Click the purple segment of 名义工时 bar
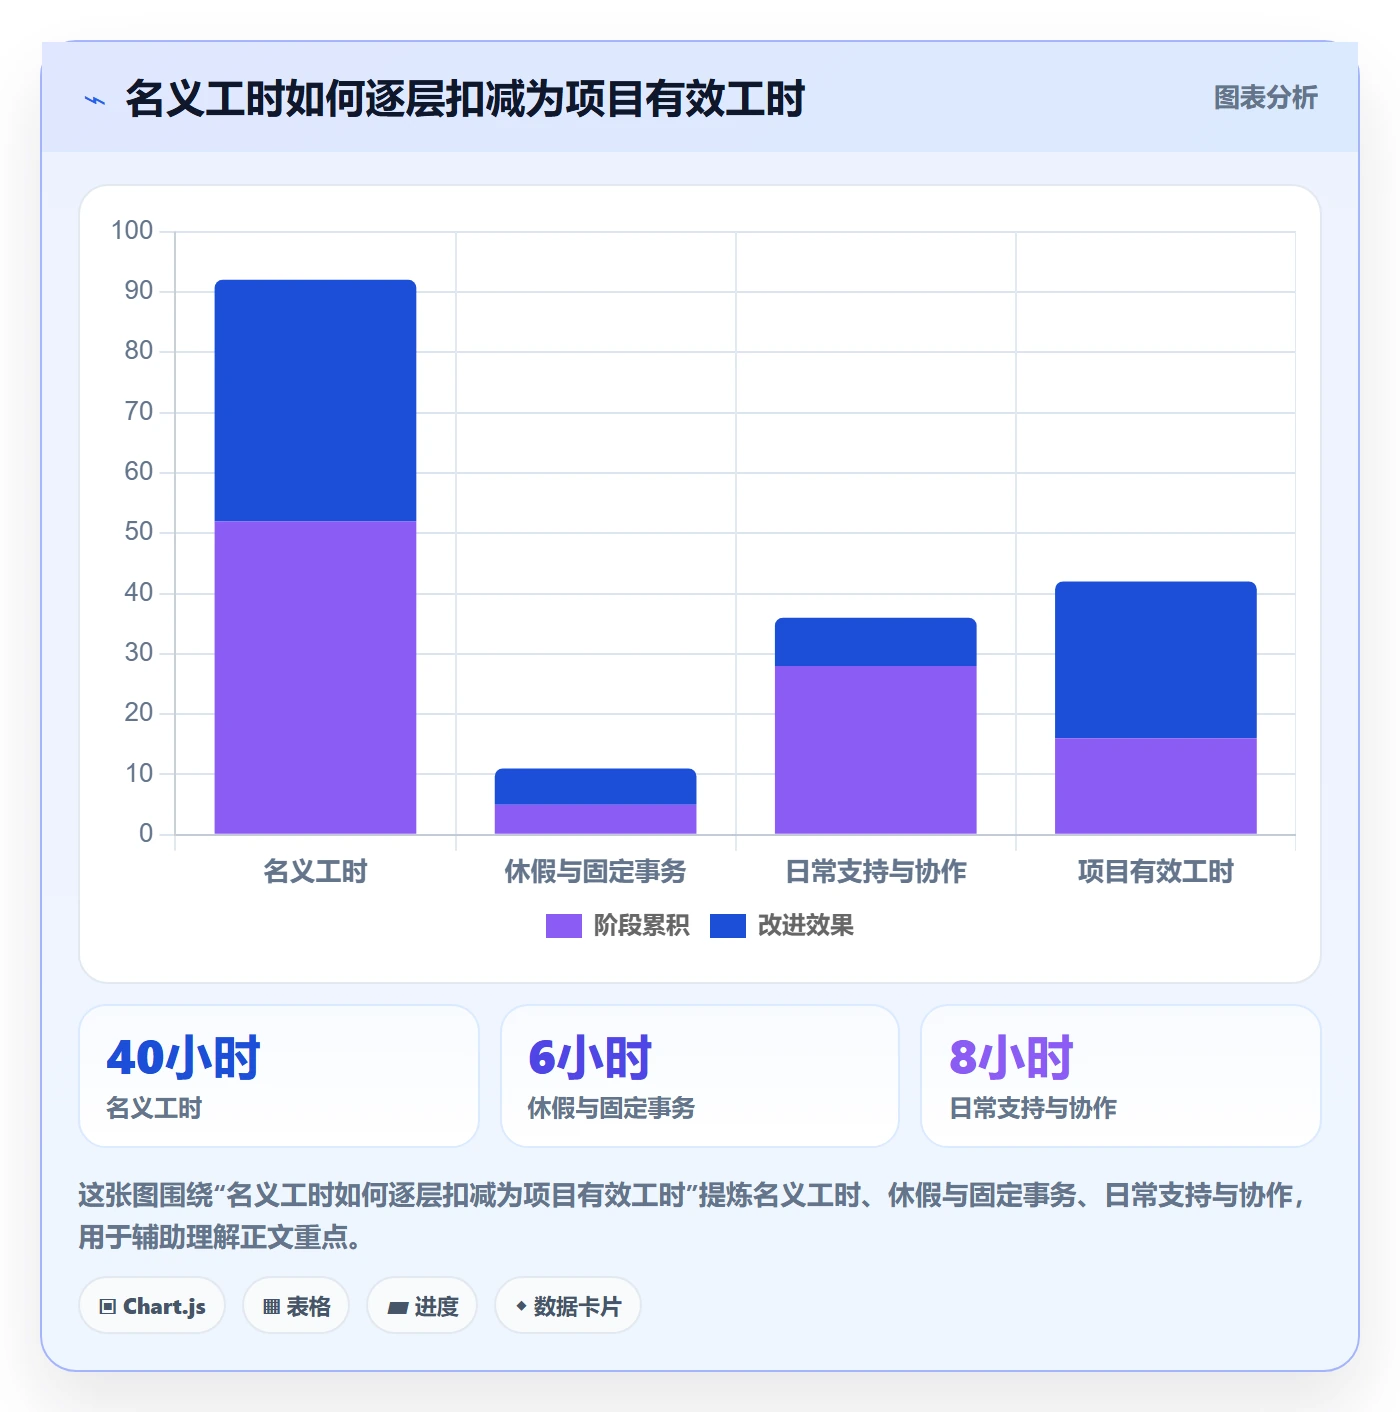Image resolution: width=1400 pixels, height=1412 pixels. [315, 677]
